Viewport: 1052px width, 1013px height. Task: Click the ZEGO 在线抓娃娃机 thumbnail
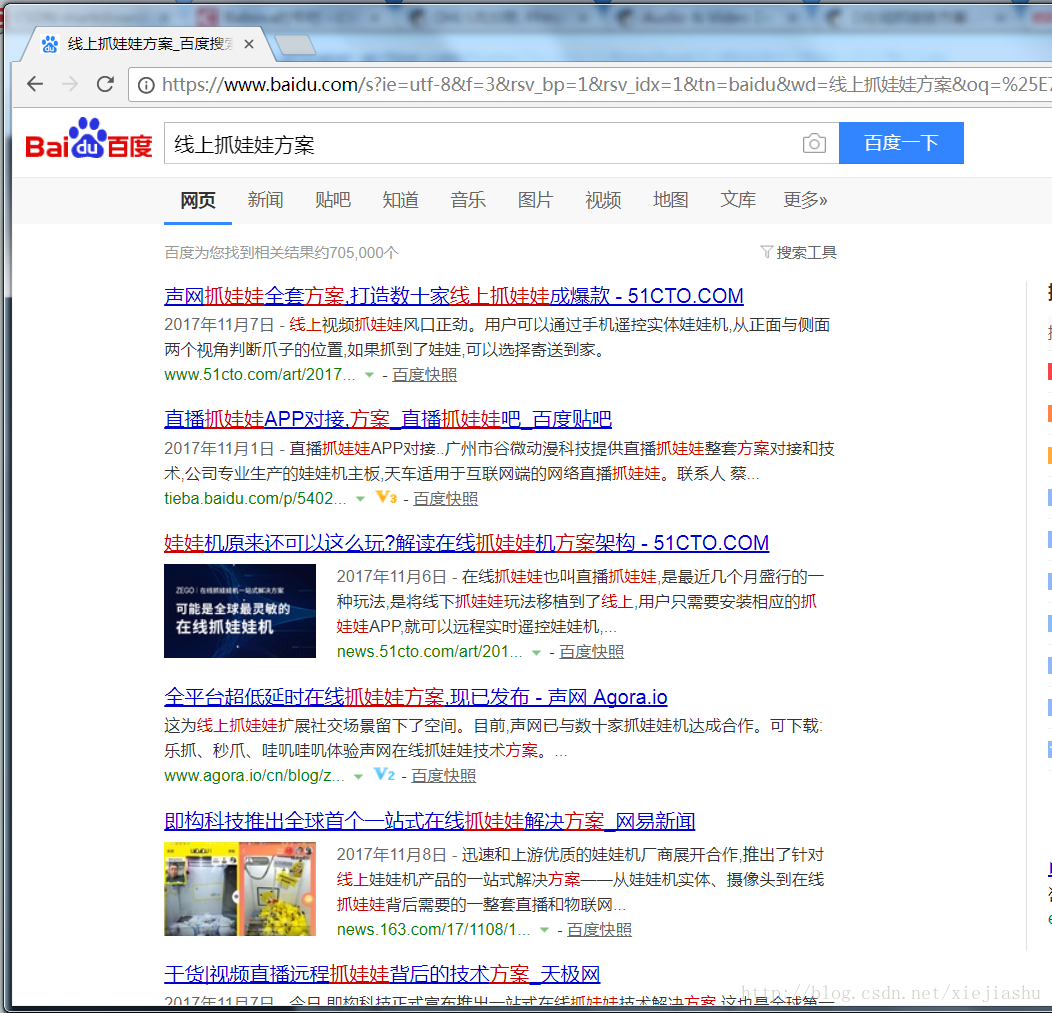240,610
